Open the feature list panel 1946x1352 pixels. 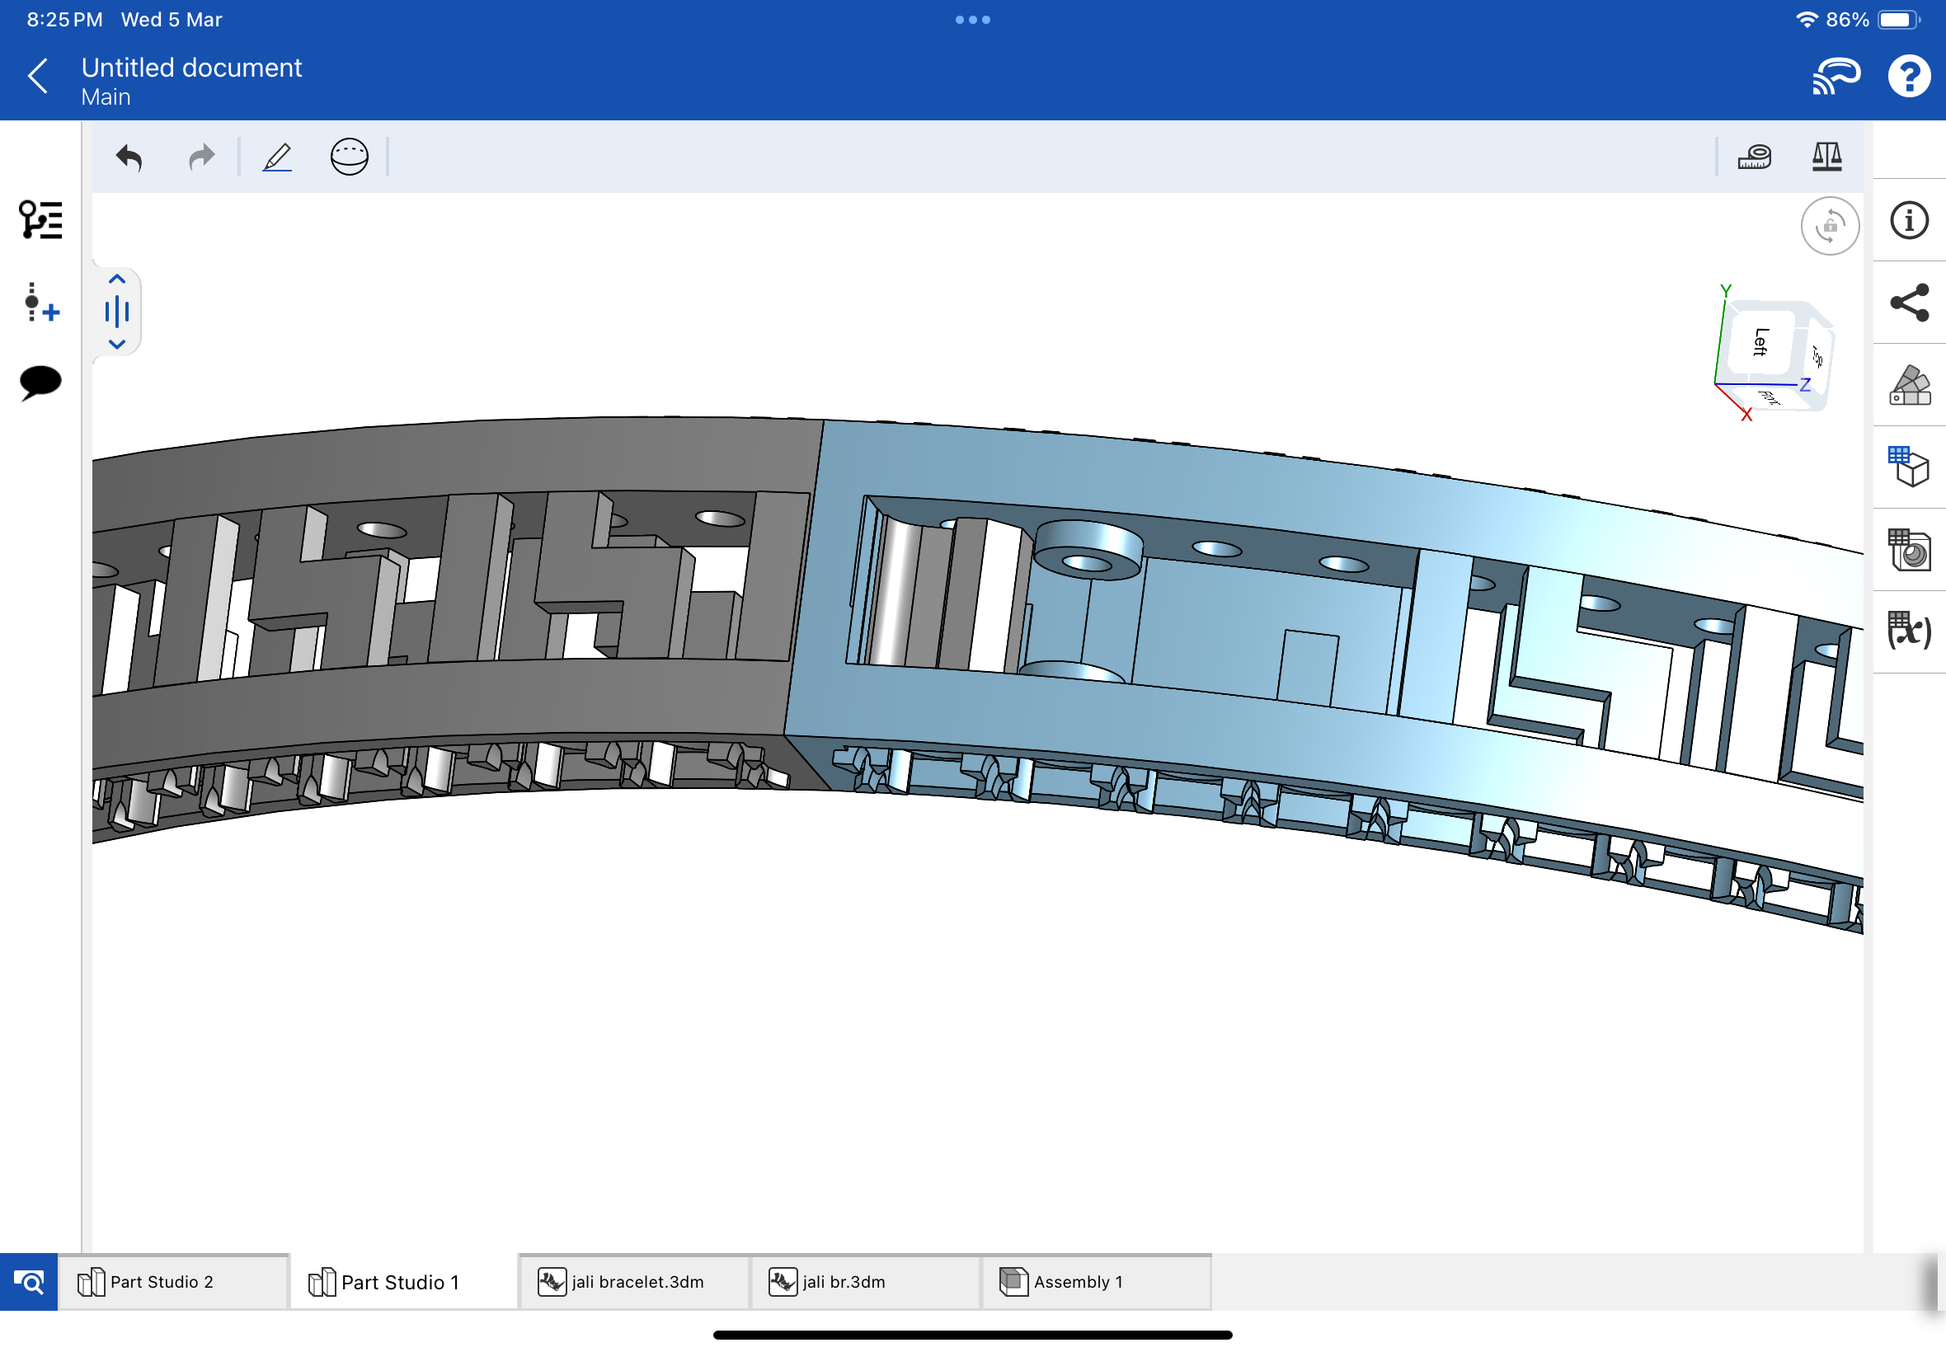(40, 219)
